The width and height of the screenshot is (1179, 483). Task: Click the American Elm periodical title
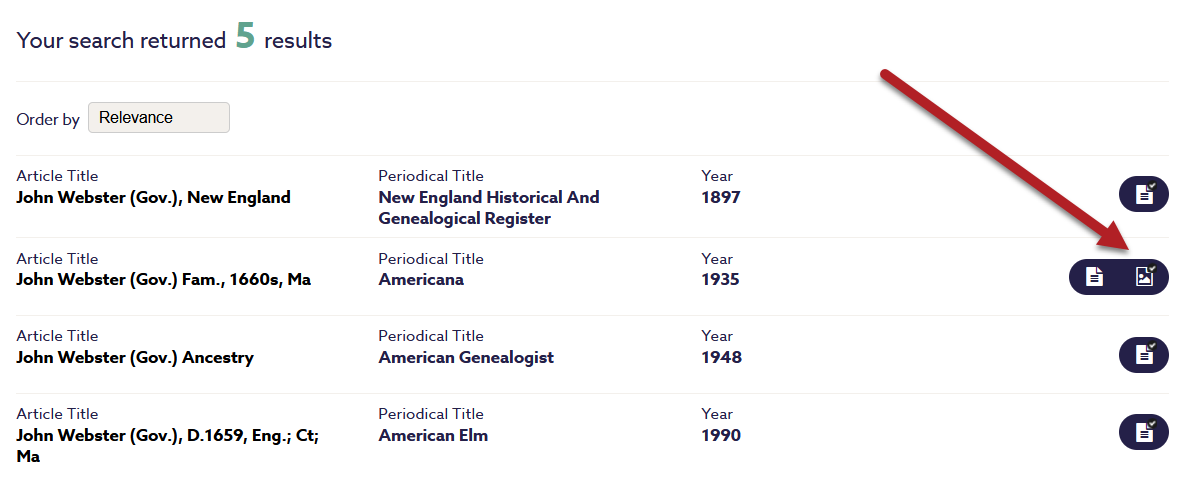pos(433,436)
